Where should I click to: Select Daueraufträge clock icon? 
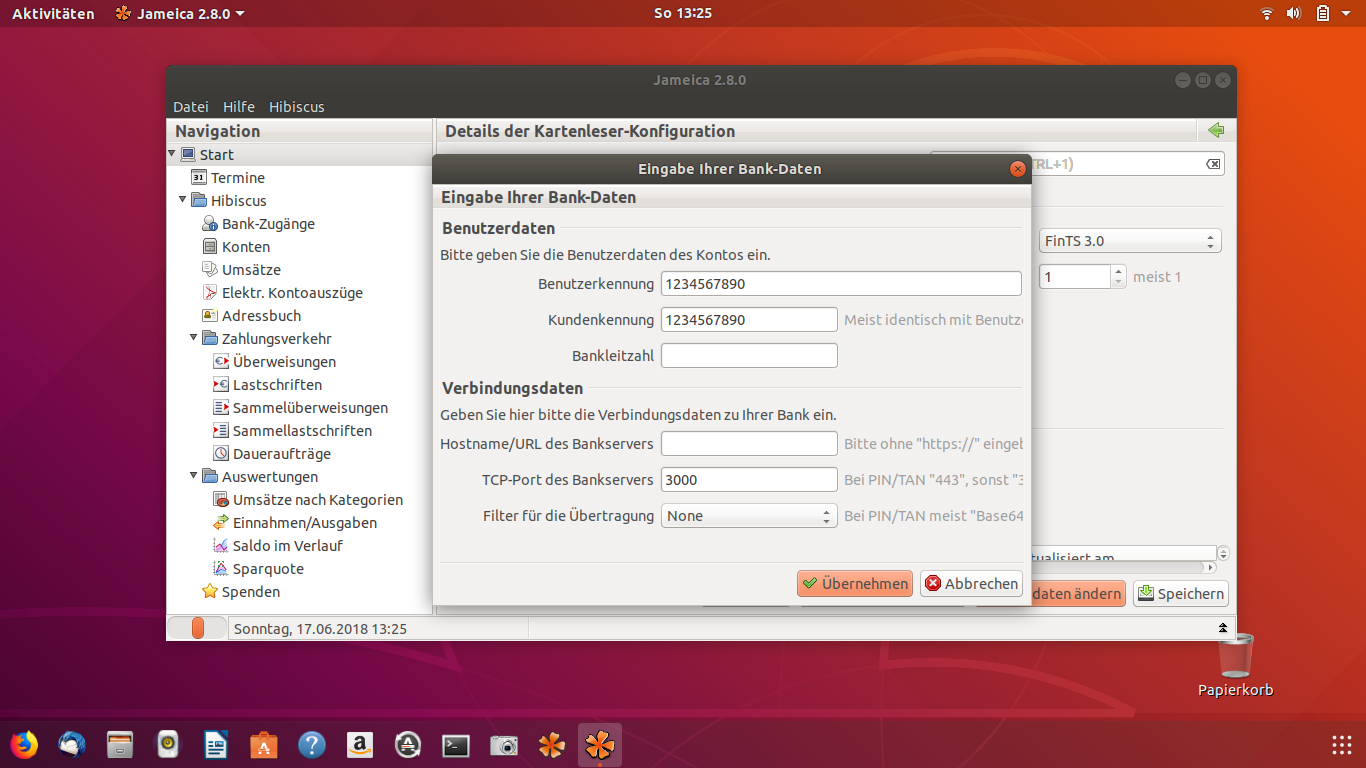[x=220, y=454]
